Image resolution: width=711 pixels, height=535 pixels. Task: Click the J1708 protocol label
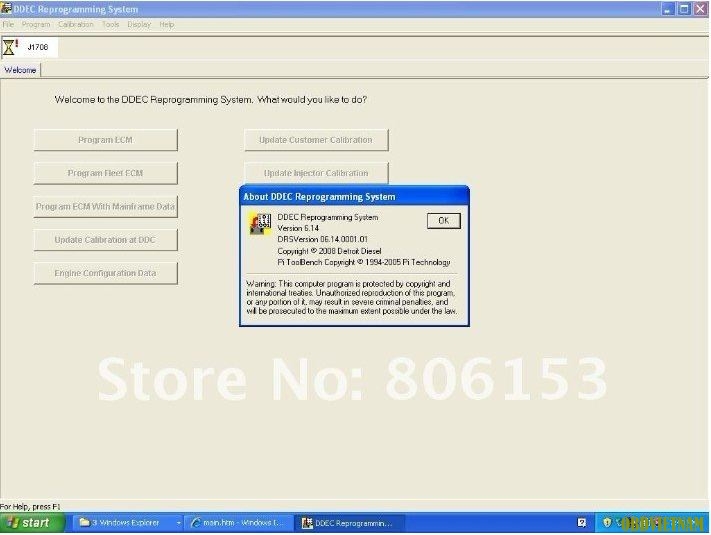[38, 47]
